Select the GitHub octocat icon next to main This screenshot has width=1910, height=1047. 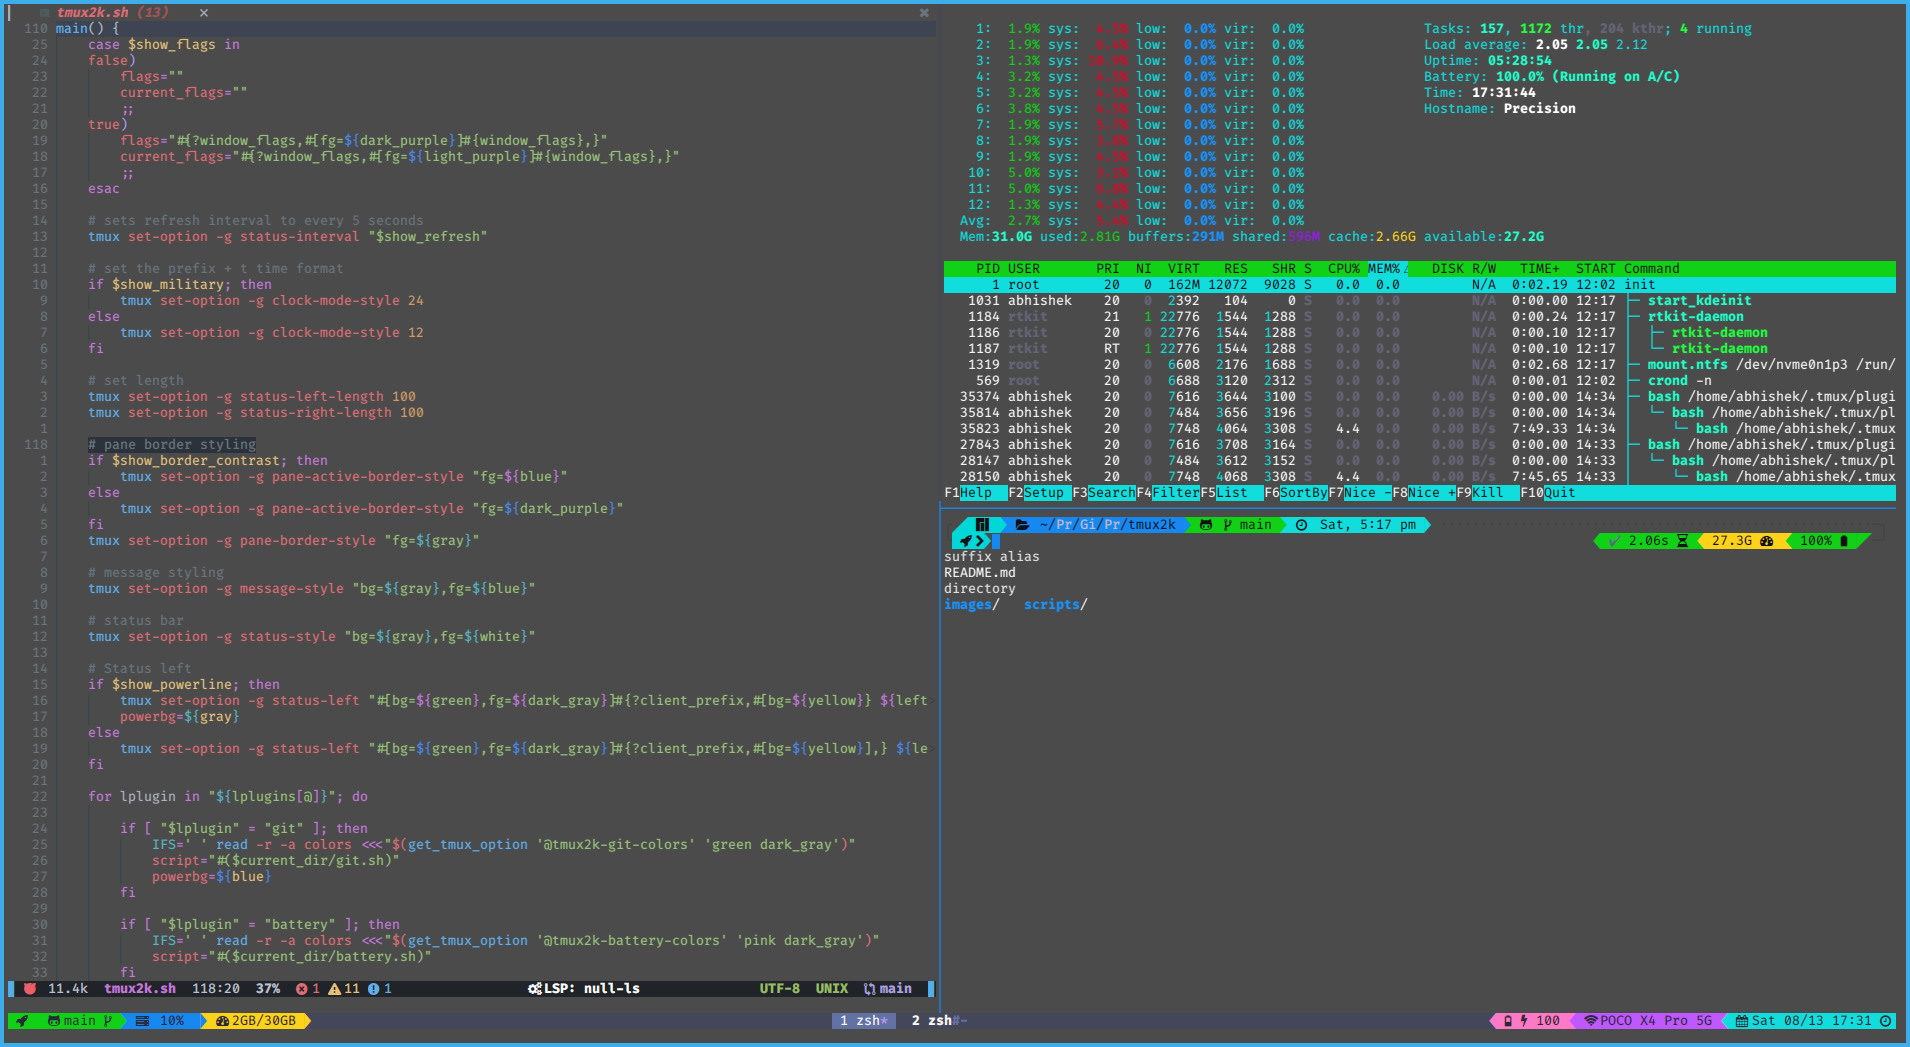(53, 1021)
